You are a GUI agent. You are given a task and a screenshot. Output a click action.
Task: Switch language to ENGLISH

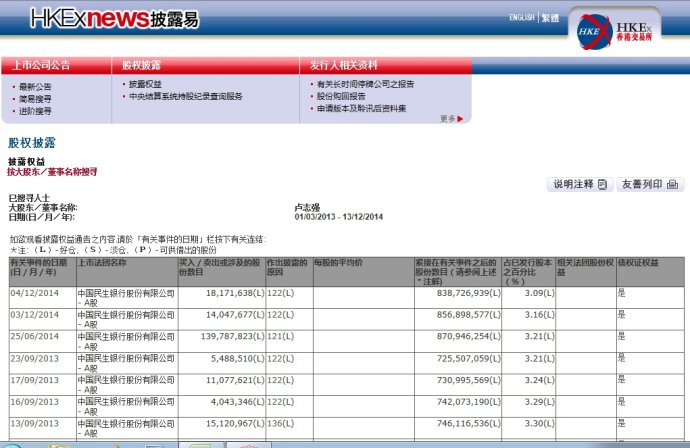click(x=522, y=18)
